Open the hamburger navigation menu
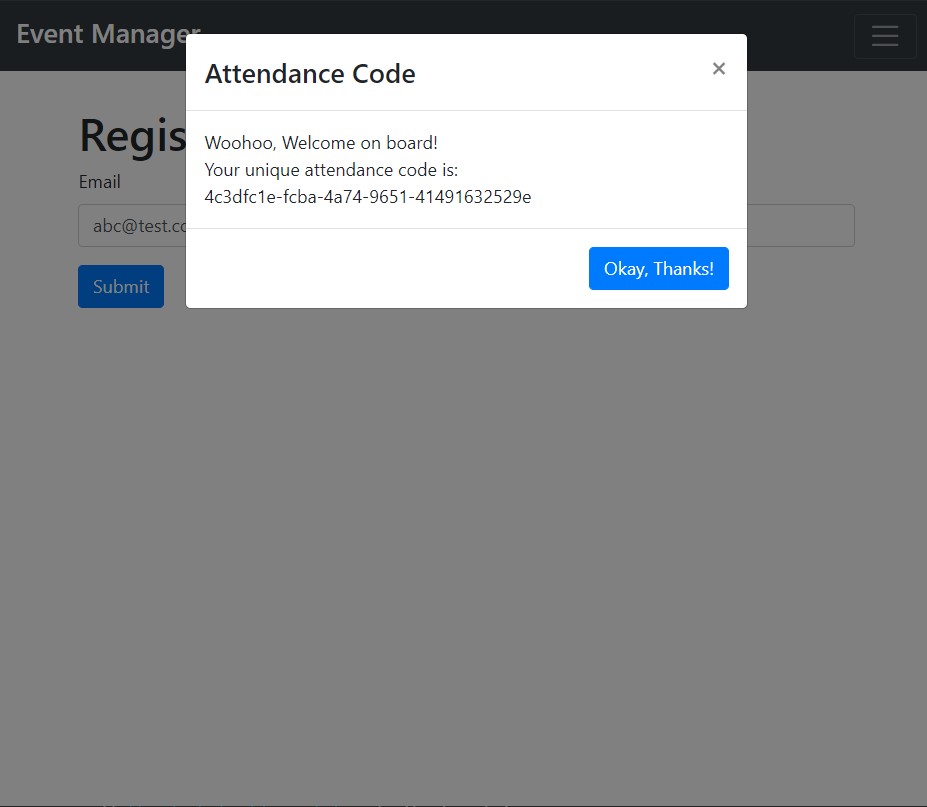927x807 pixels. (885, 36)
